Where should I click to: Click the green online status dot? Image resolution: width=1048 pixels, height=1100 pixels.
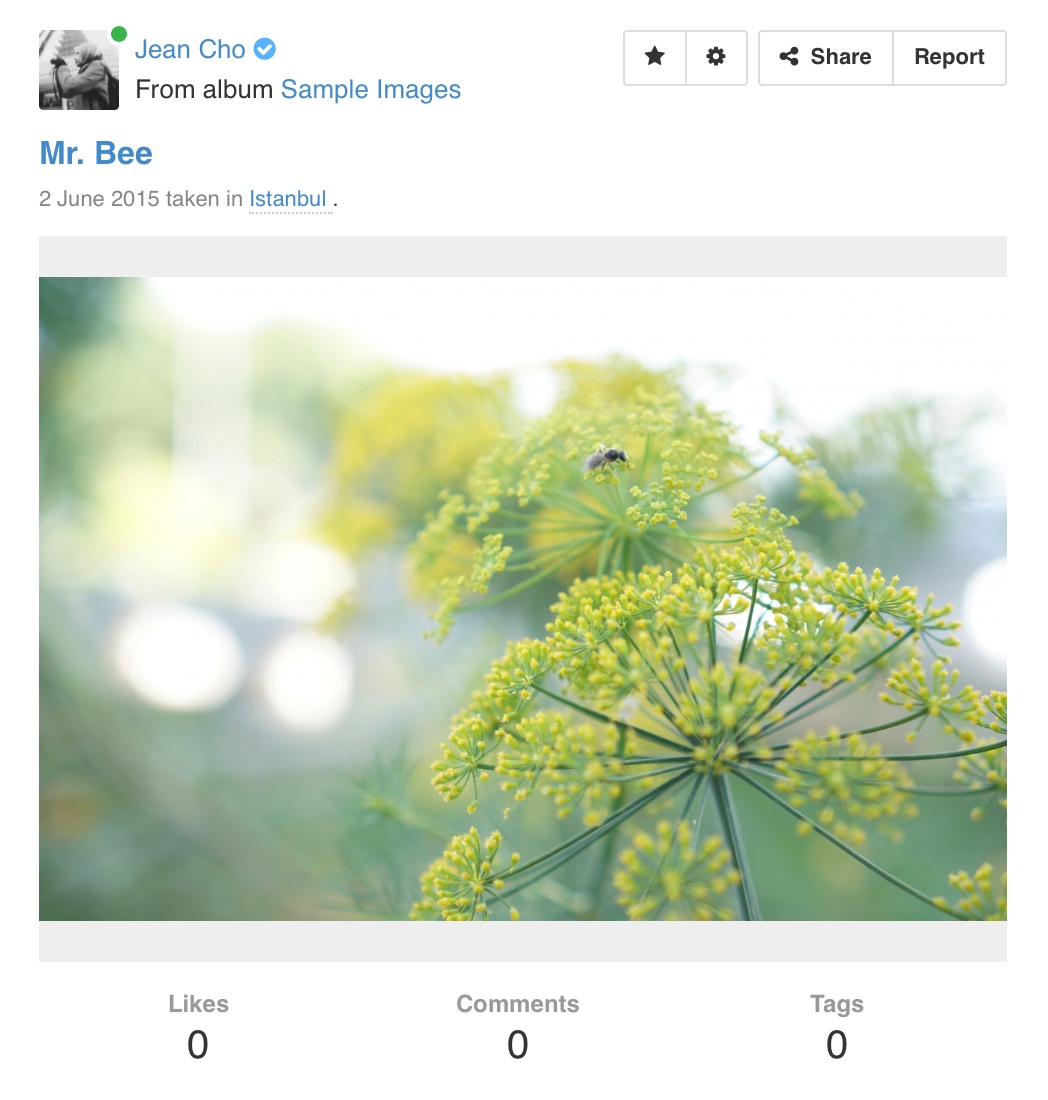pos(119,34)
